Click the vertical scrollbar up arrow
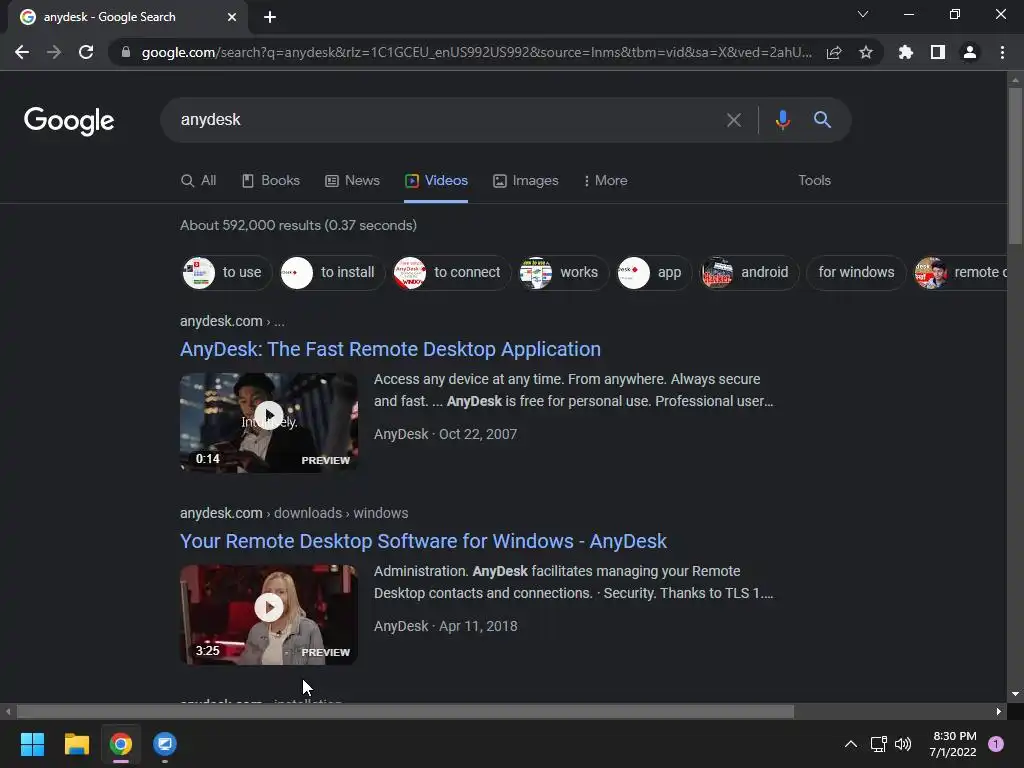The width and height of the screenshot is (1024, 768). (1015, 79)
